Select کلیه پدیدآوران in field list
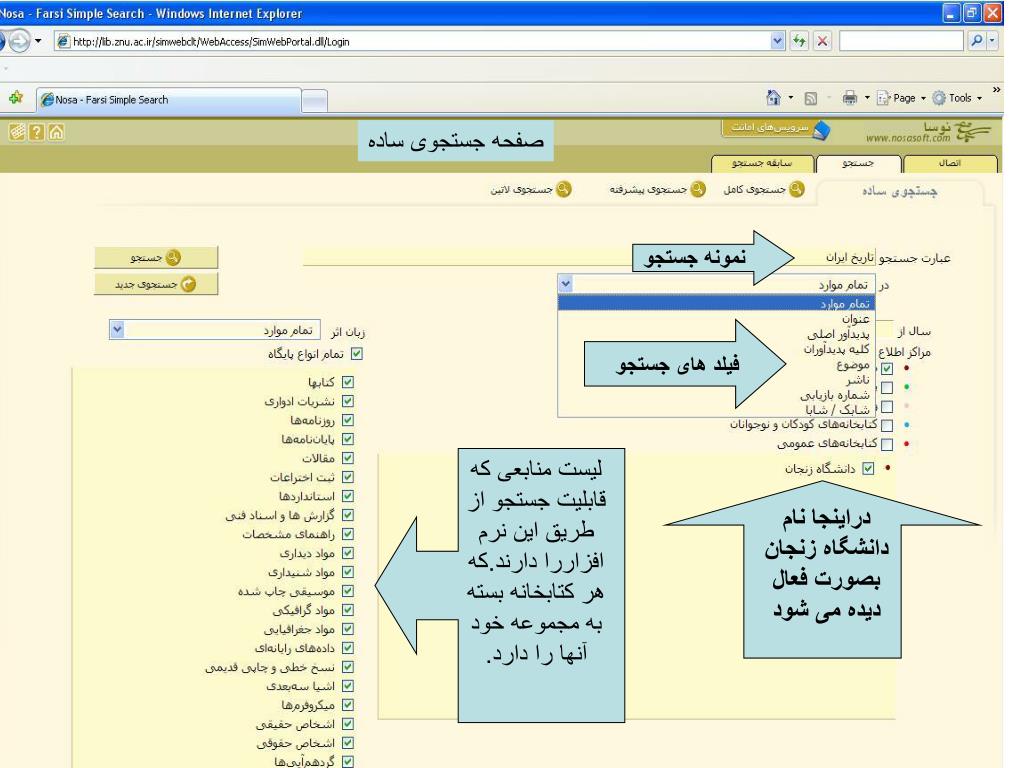1024x768 pixels. tap(716, 349)
